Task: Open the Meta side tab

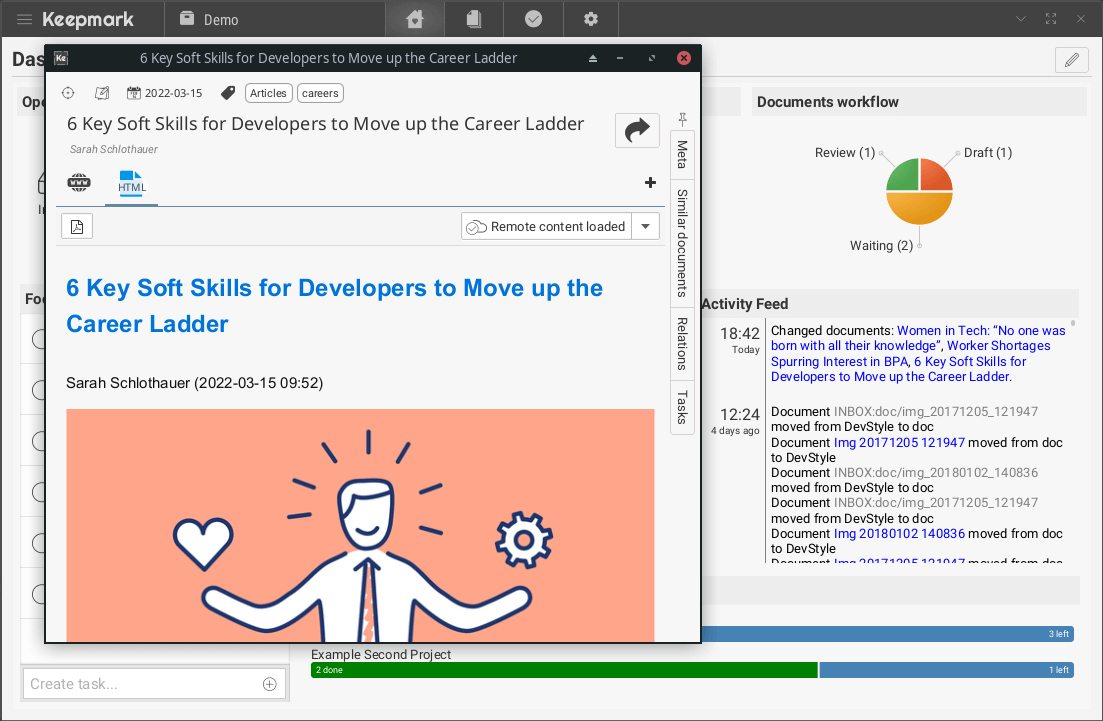Action: coord(682,154)
